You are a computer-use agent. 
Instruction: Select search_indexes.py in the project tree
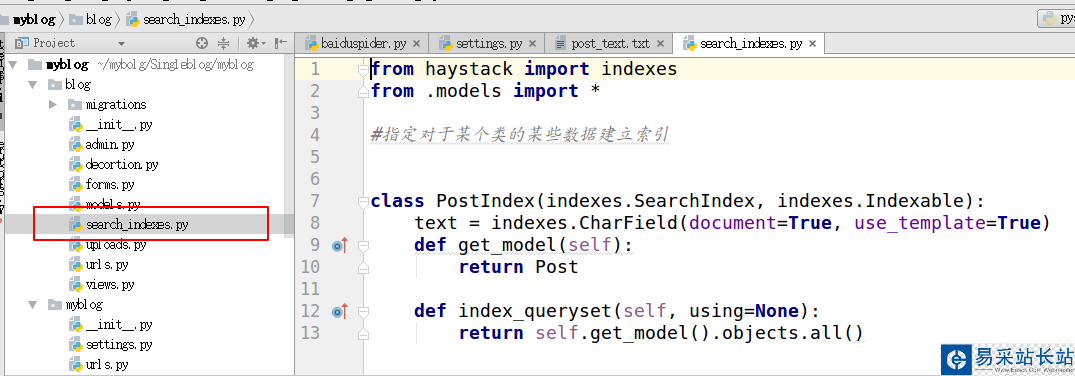(x=136, y=224)
